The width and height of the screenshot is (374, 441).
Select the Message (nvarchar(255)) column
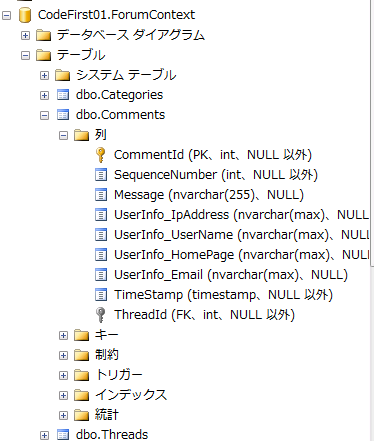(209, 195)
